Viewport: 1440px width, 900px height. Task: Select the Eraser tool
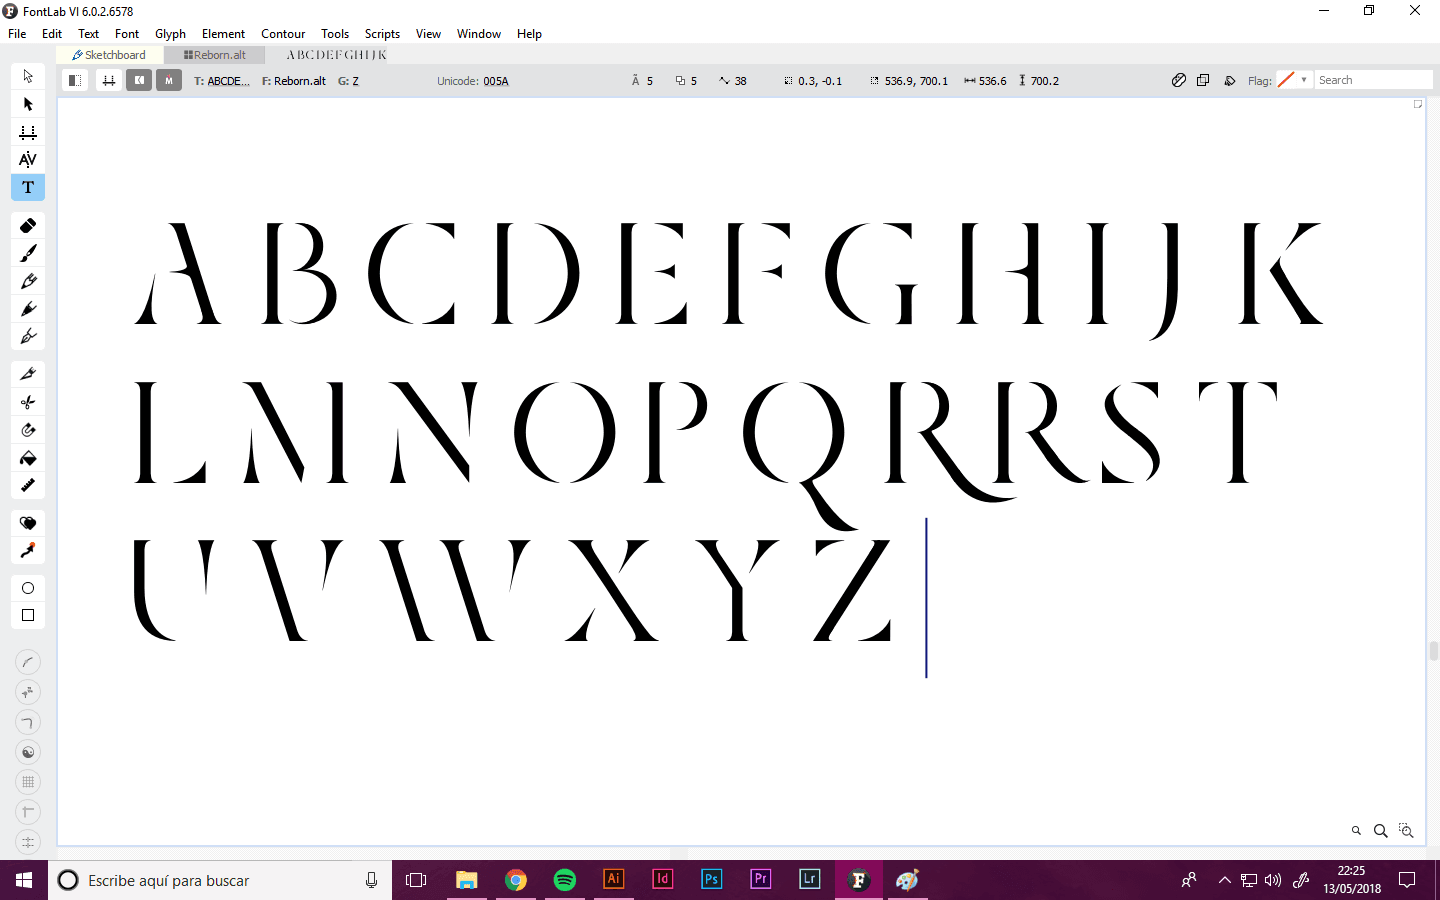tap(28, 226)
